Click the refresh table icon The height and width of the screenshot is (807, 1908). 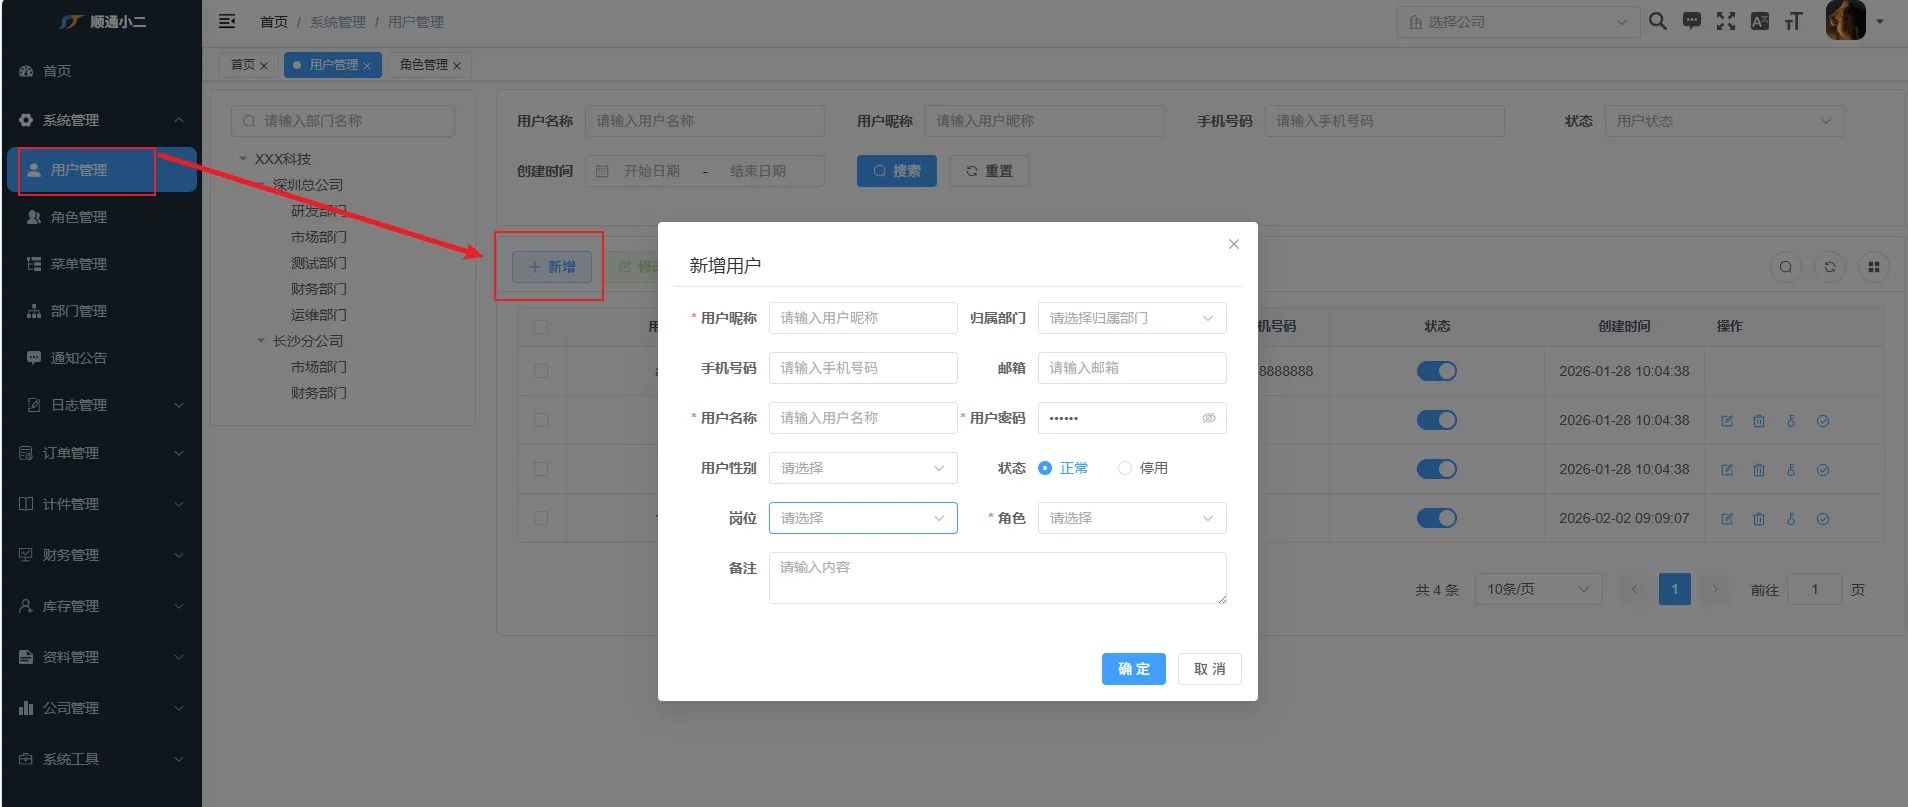pos(1829,267)
